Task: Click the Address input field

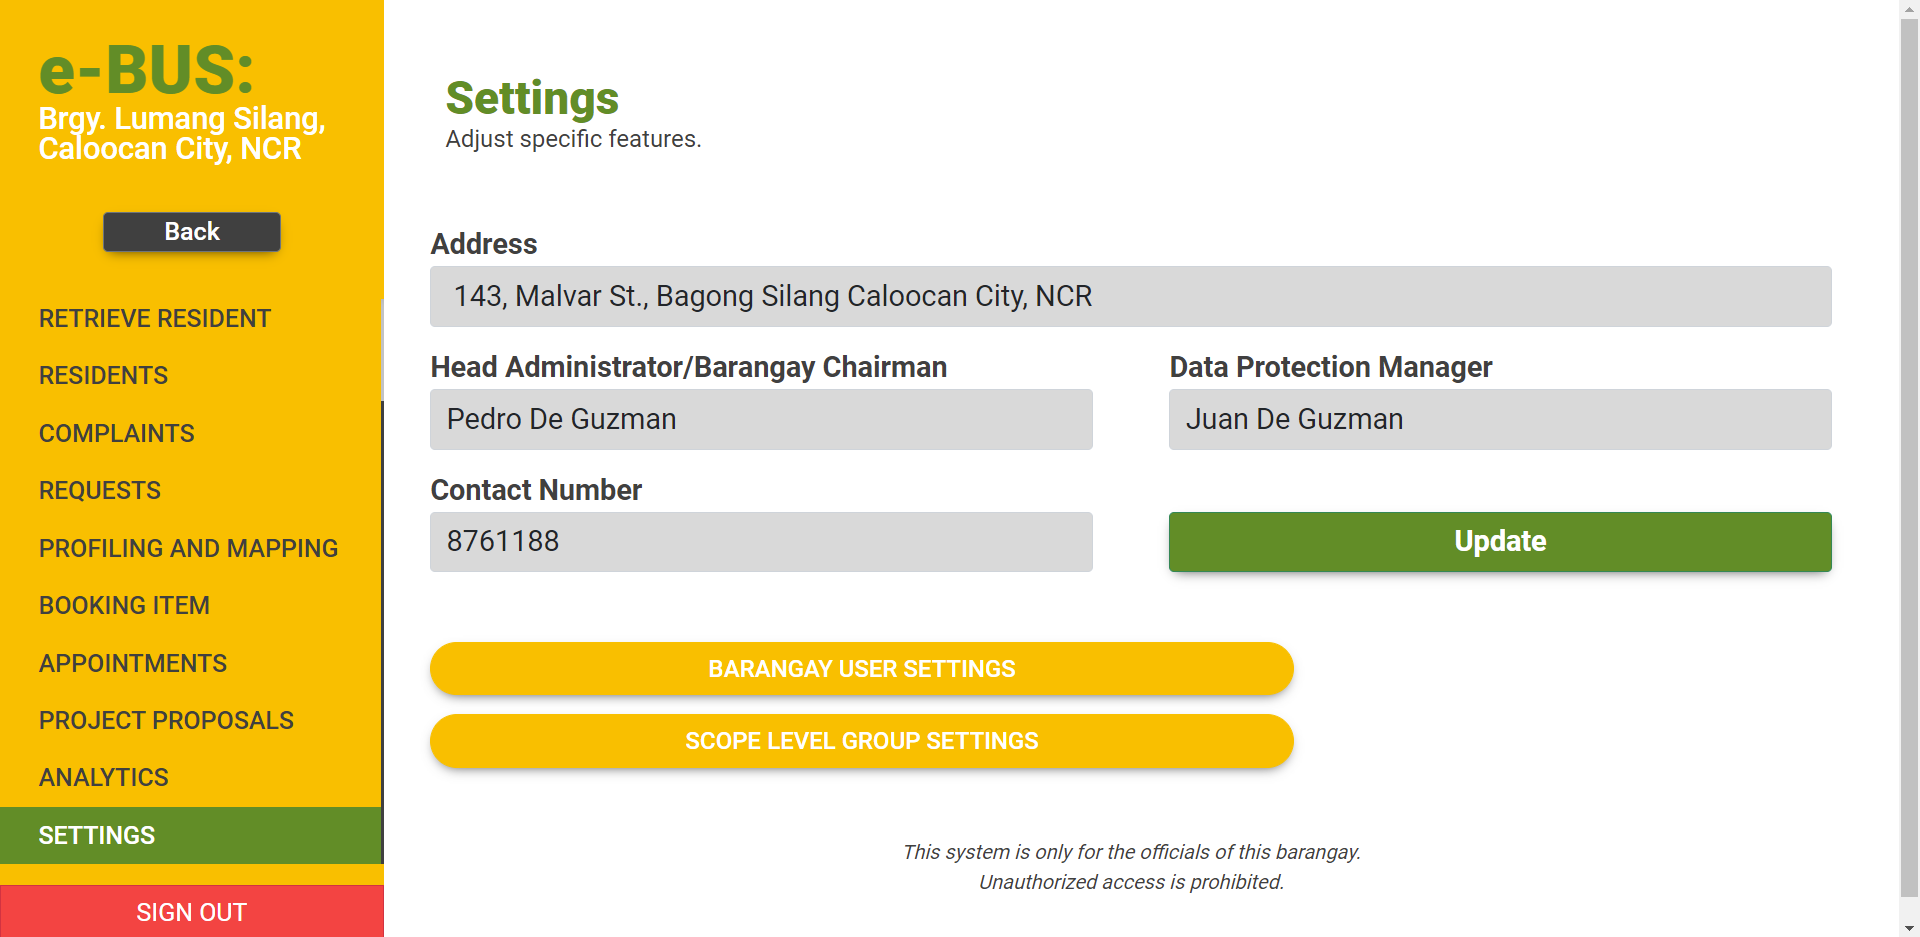Action: (x=1130, y=297)
